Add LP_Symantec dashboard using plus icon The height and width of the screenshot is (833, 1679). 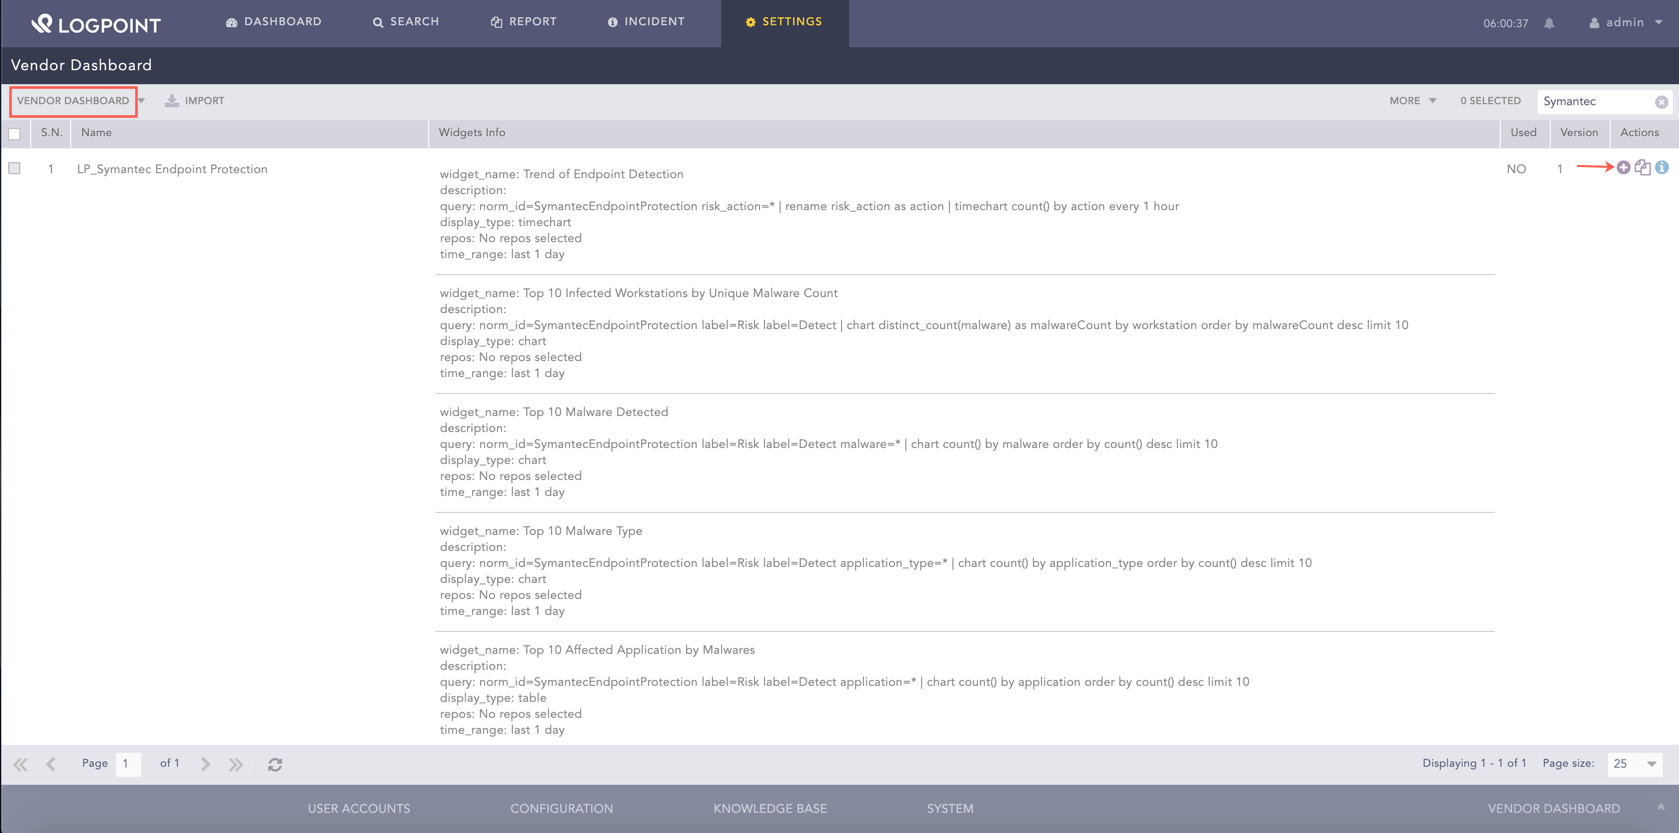(1623, 168)
